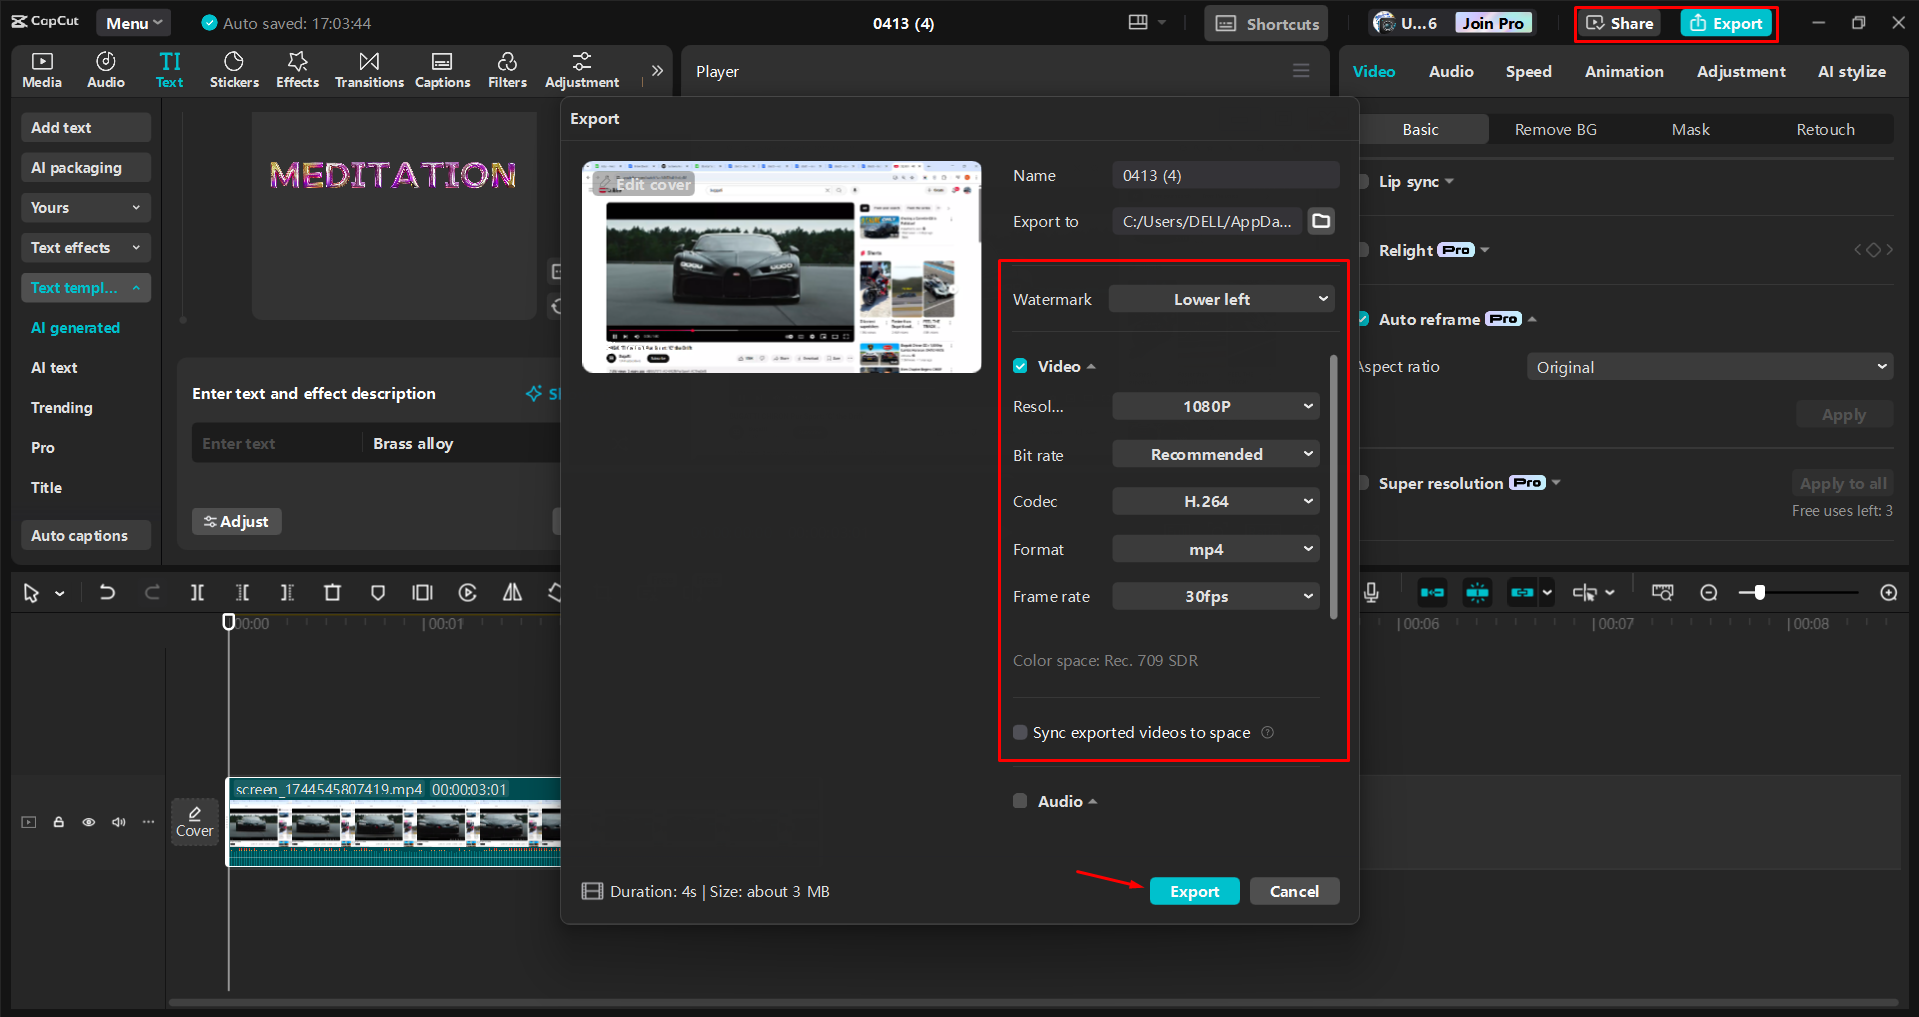Open the Codec dropdown showing H.264

pyautogui.click(x=1216, y=501)
